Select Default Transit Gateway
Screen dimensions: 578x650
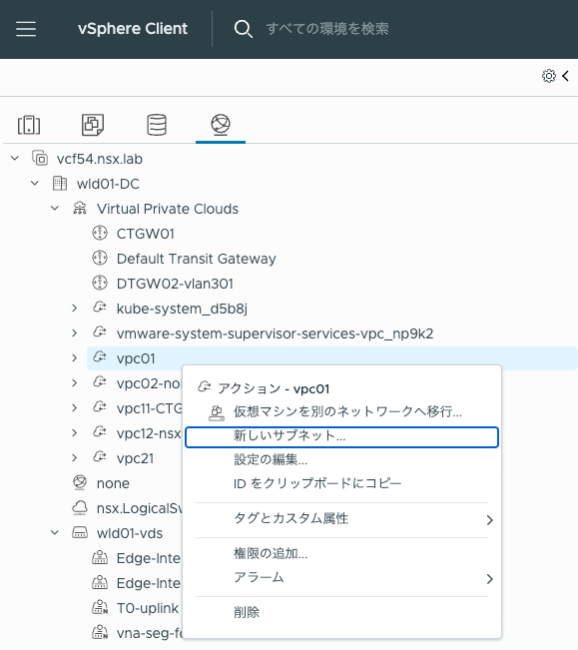(x=196, y=259)
